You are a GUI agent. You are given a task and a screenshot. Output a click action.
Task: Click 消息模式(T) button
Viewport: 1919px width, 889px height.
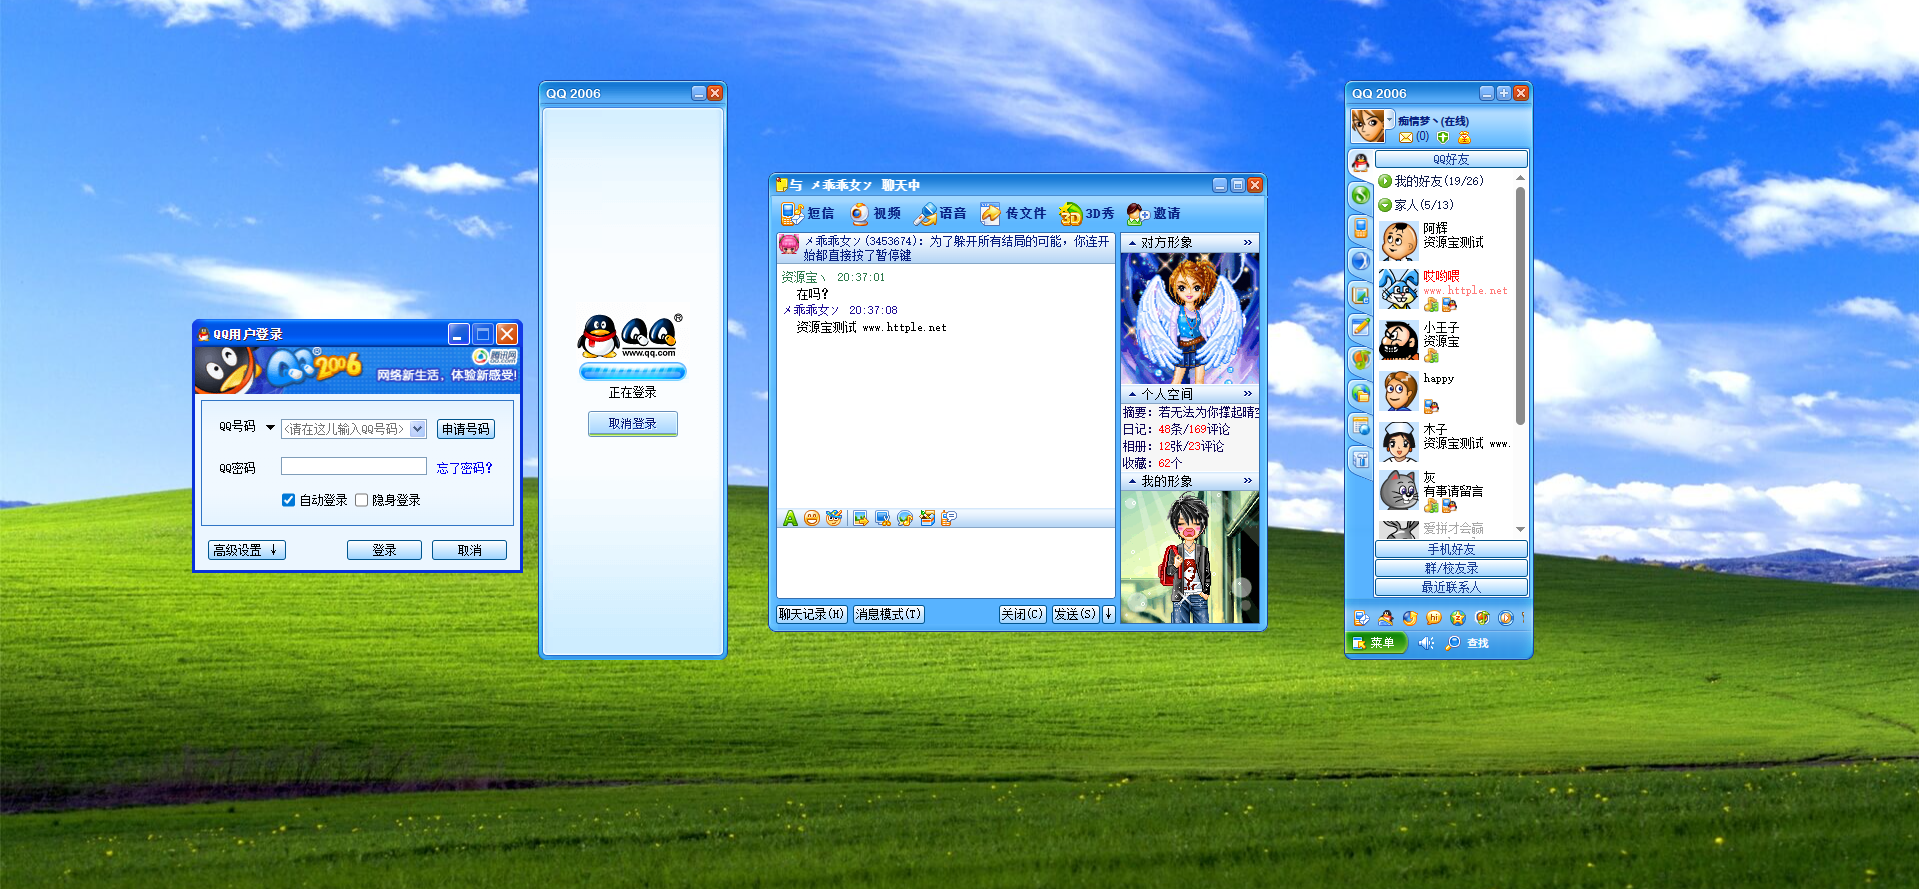(x=888, y=614)
